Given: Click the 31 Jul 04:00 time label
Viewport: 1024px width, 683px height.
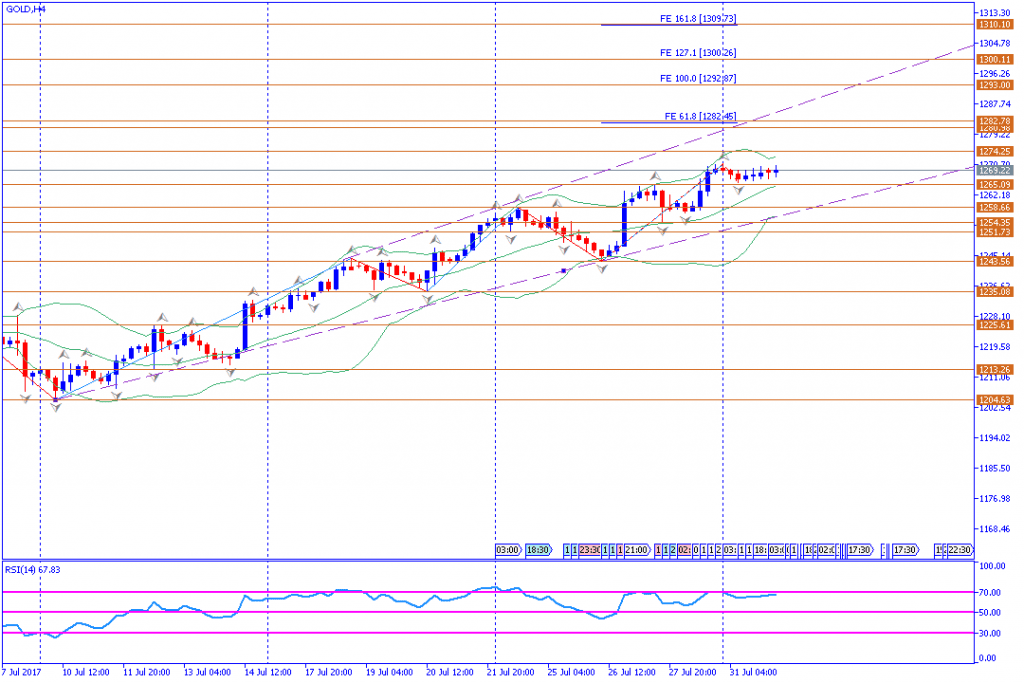Looking at the screenshot, I should tap(754, 673).
